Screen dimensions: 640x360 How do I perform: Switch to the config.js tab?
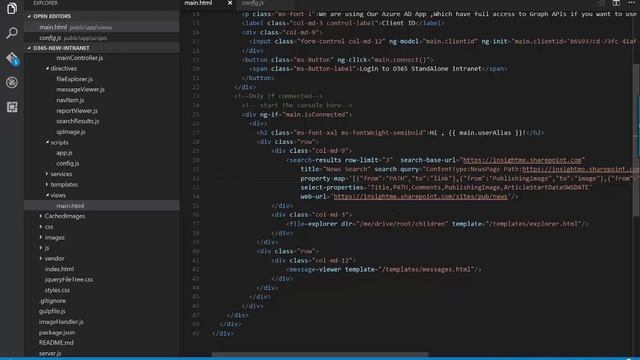coord(253,3)
